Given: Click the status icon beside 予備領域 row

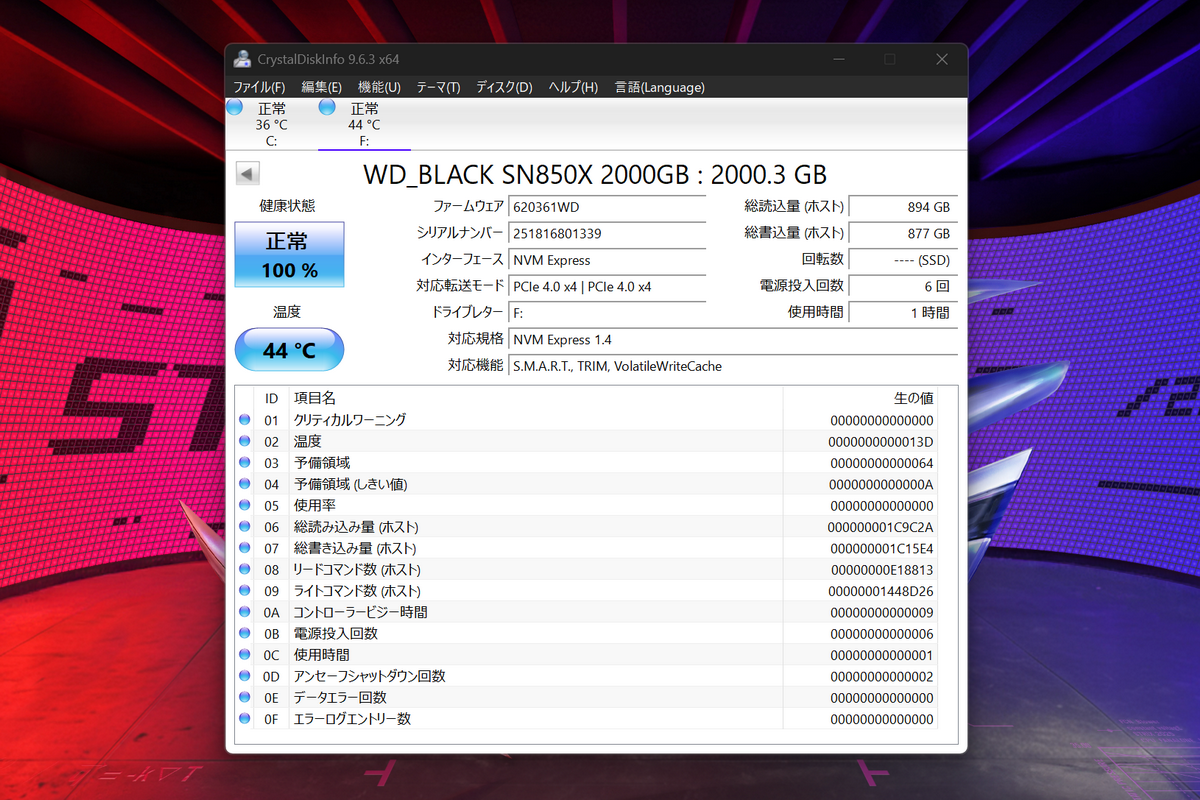Looking at the screenshot, I should [244, 462].
